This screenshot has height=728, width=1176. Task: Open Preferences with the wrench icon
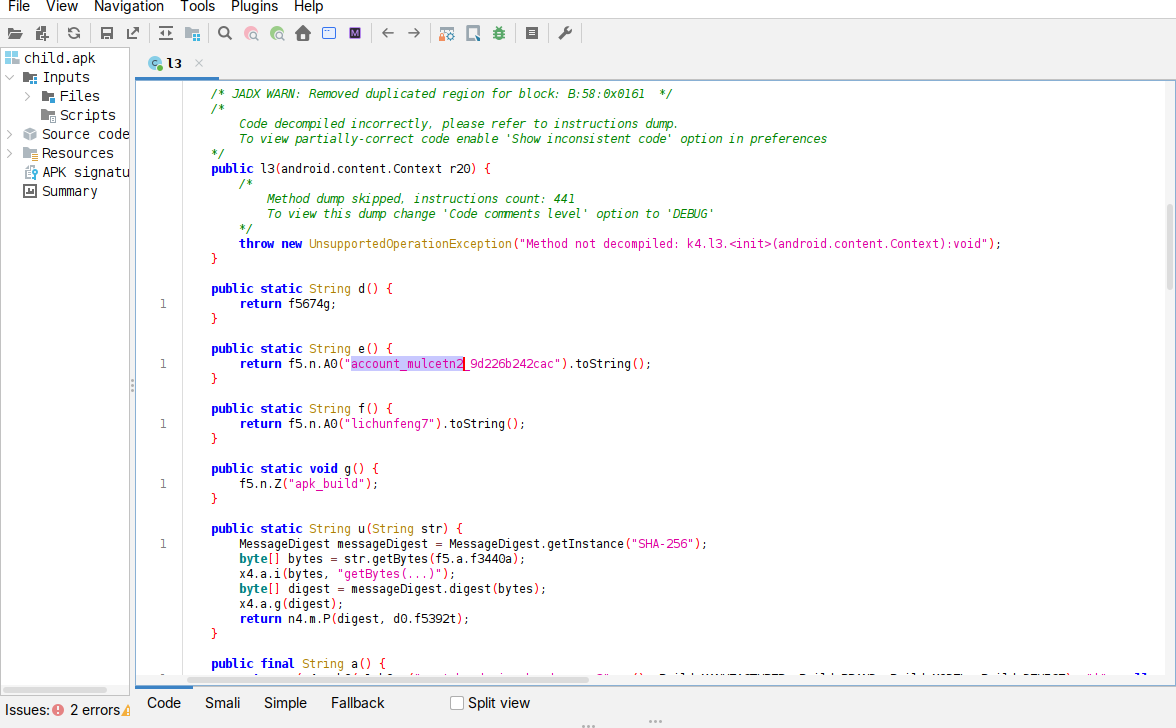(x=566, y=33)
